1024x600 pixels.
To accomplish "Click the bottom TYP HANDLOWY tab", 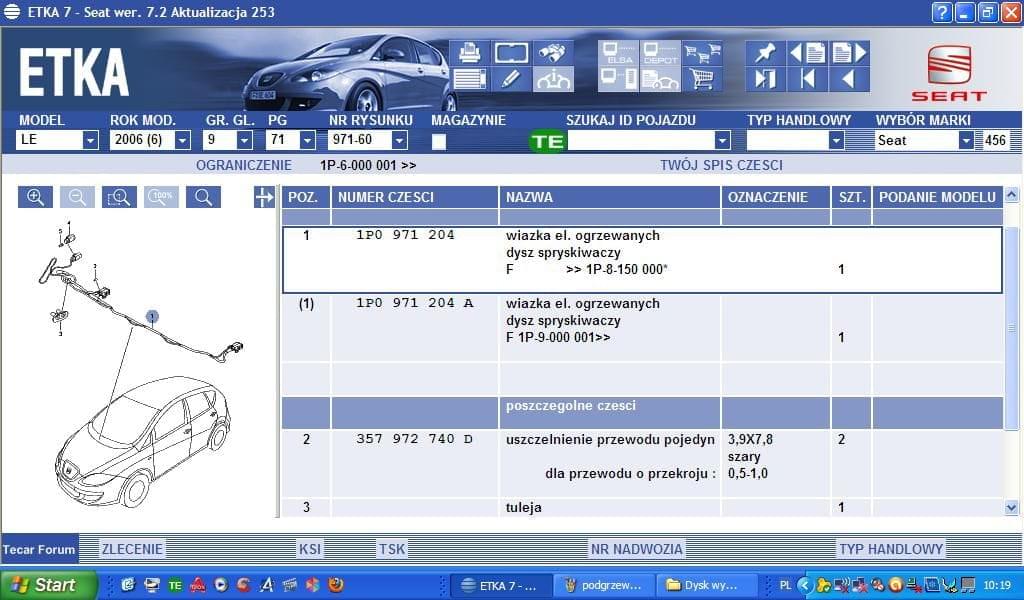I will click(891, 549).
